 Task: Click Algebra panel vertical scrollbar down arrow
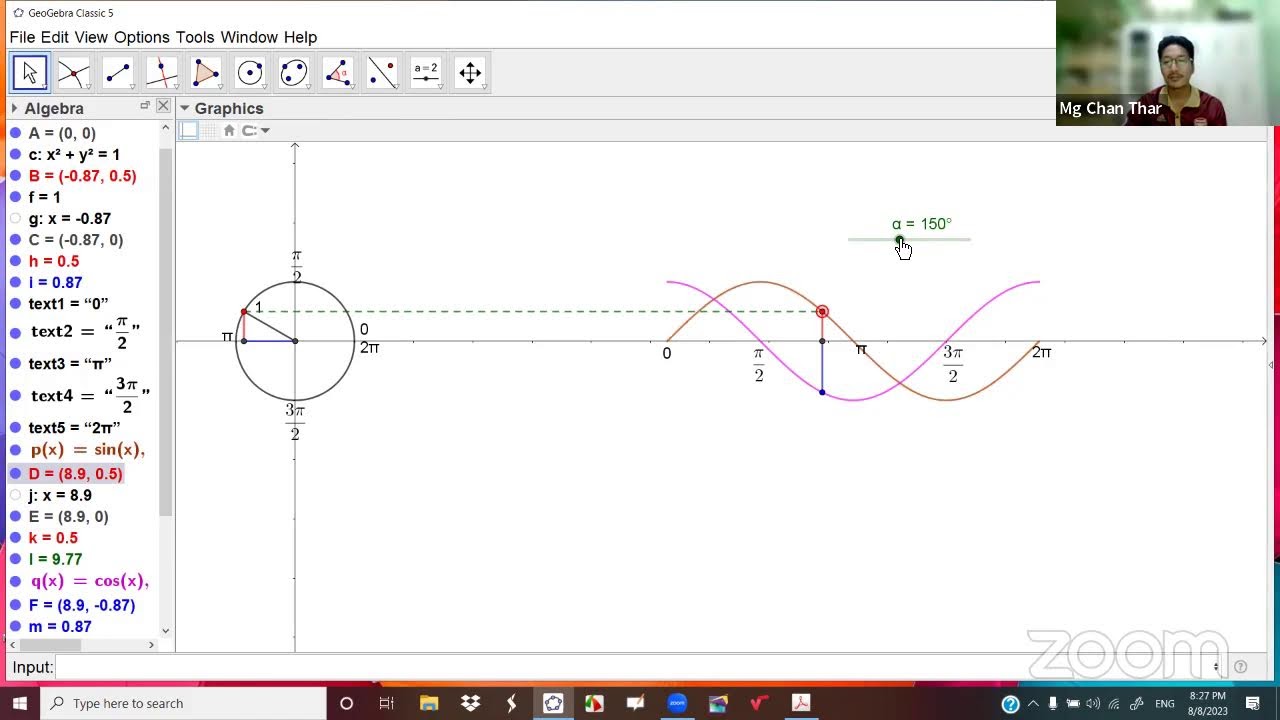coord(166,631)
